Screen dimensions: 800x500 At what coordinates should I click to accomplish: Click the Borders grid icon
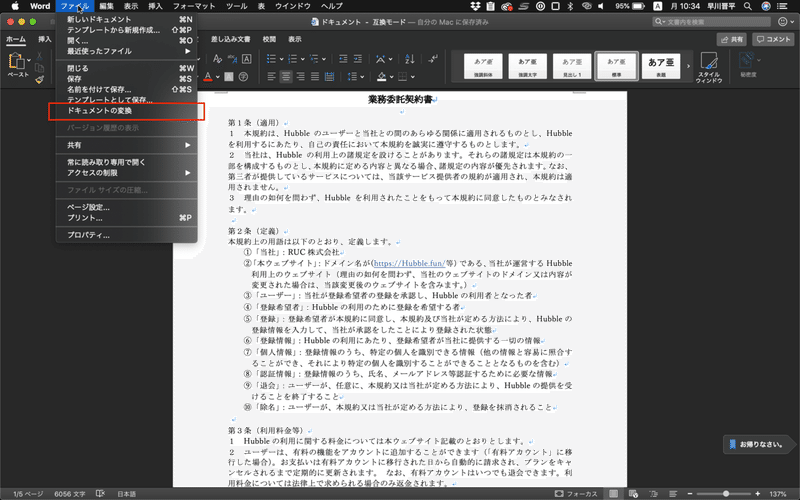(403, 77)
